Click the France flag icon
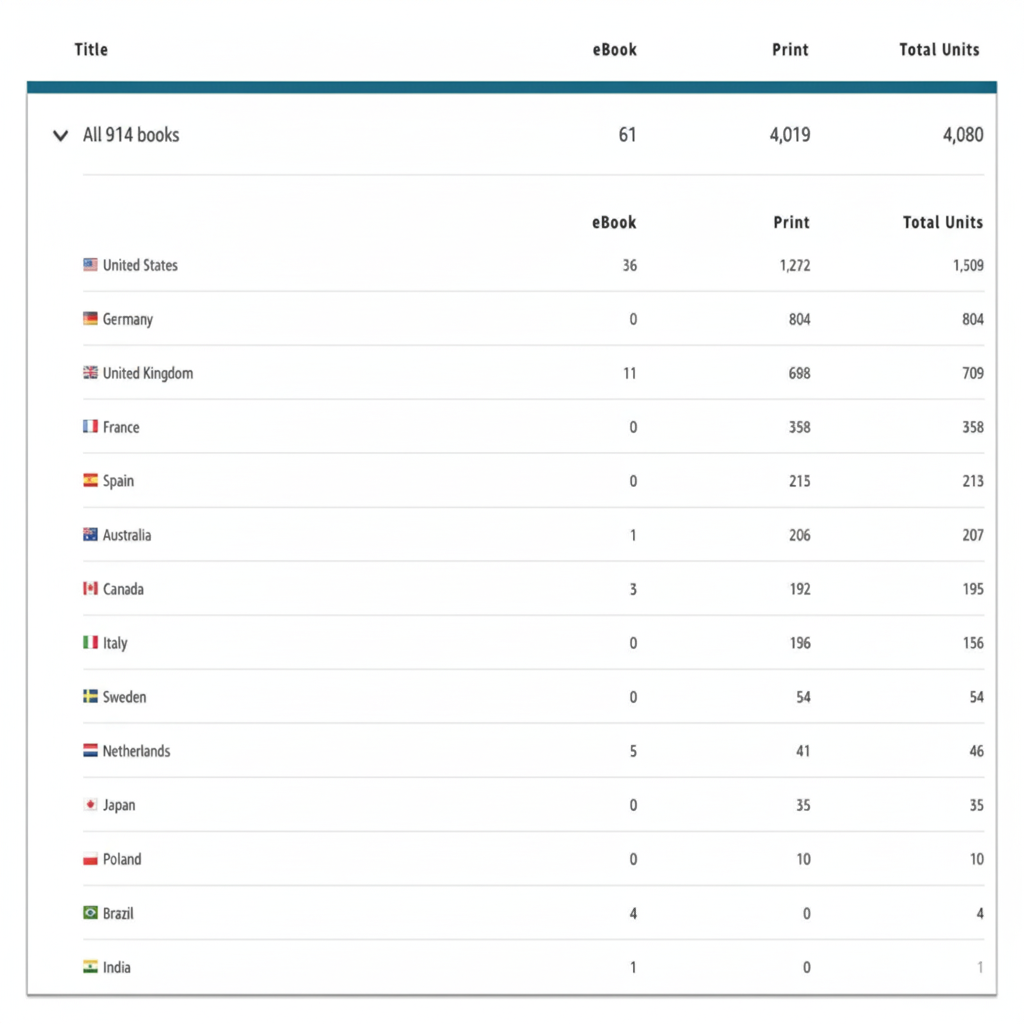 (x=90, y=427)
